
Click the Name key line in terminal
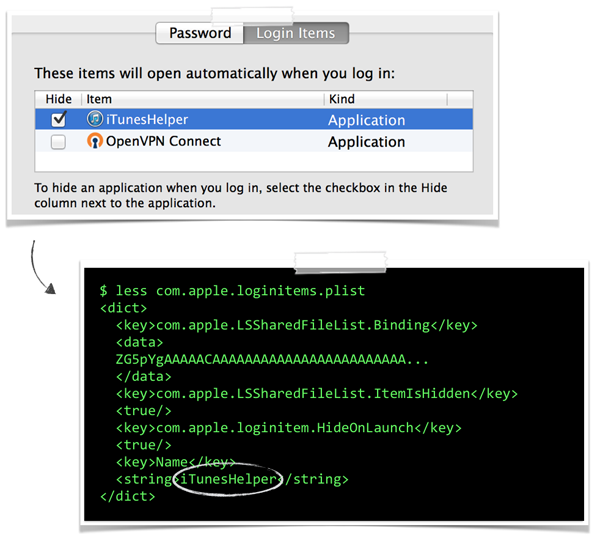pos(175,462)
